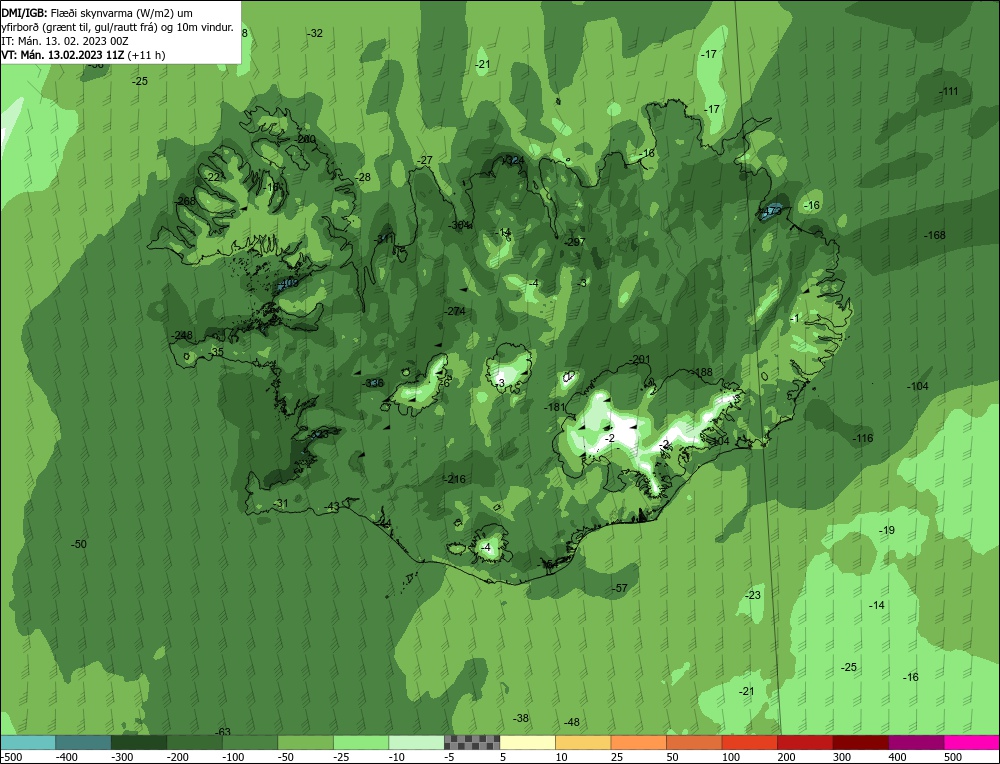Select the pale green swatch between -10 and -5
The width and height of the screenshot is (1000, 764).
pos(416,742)
